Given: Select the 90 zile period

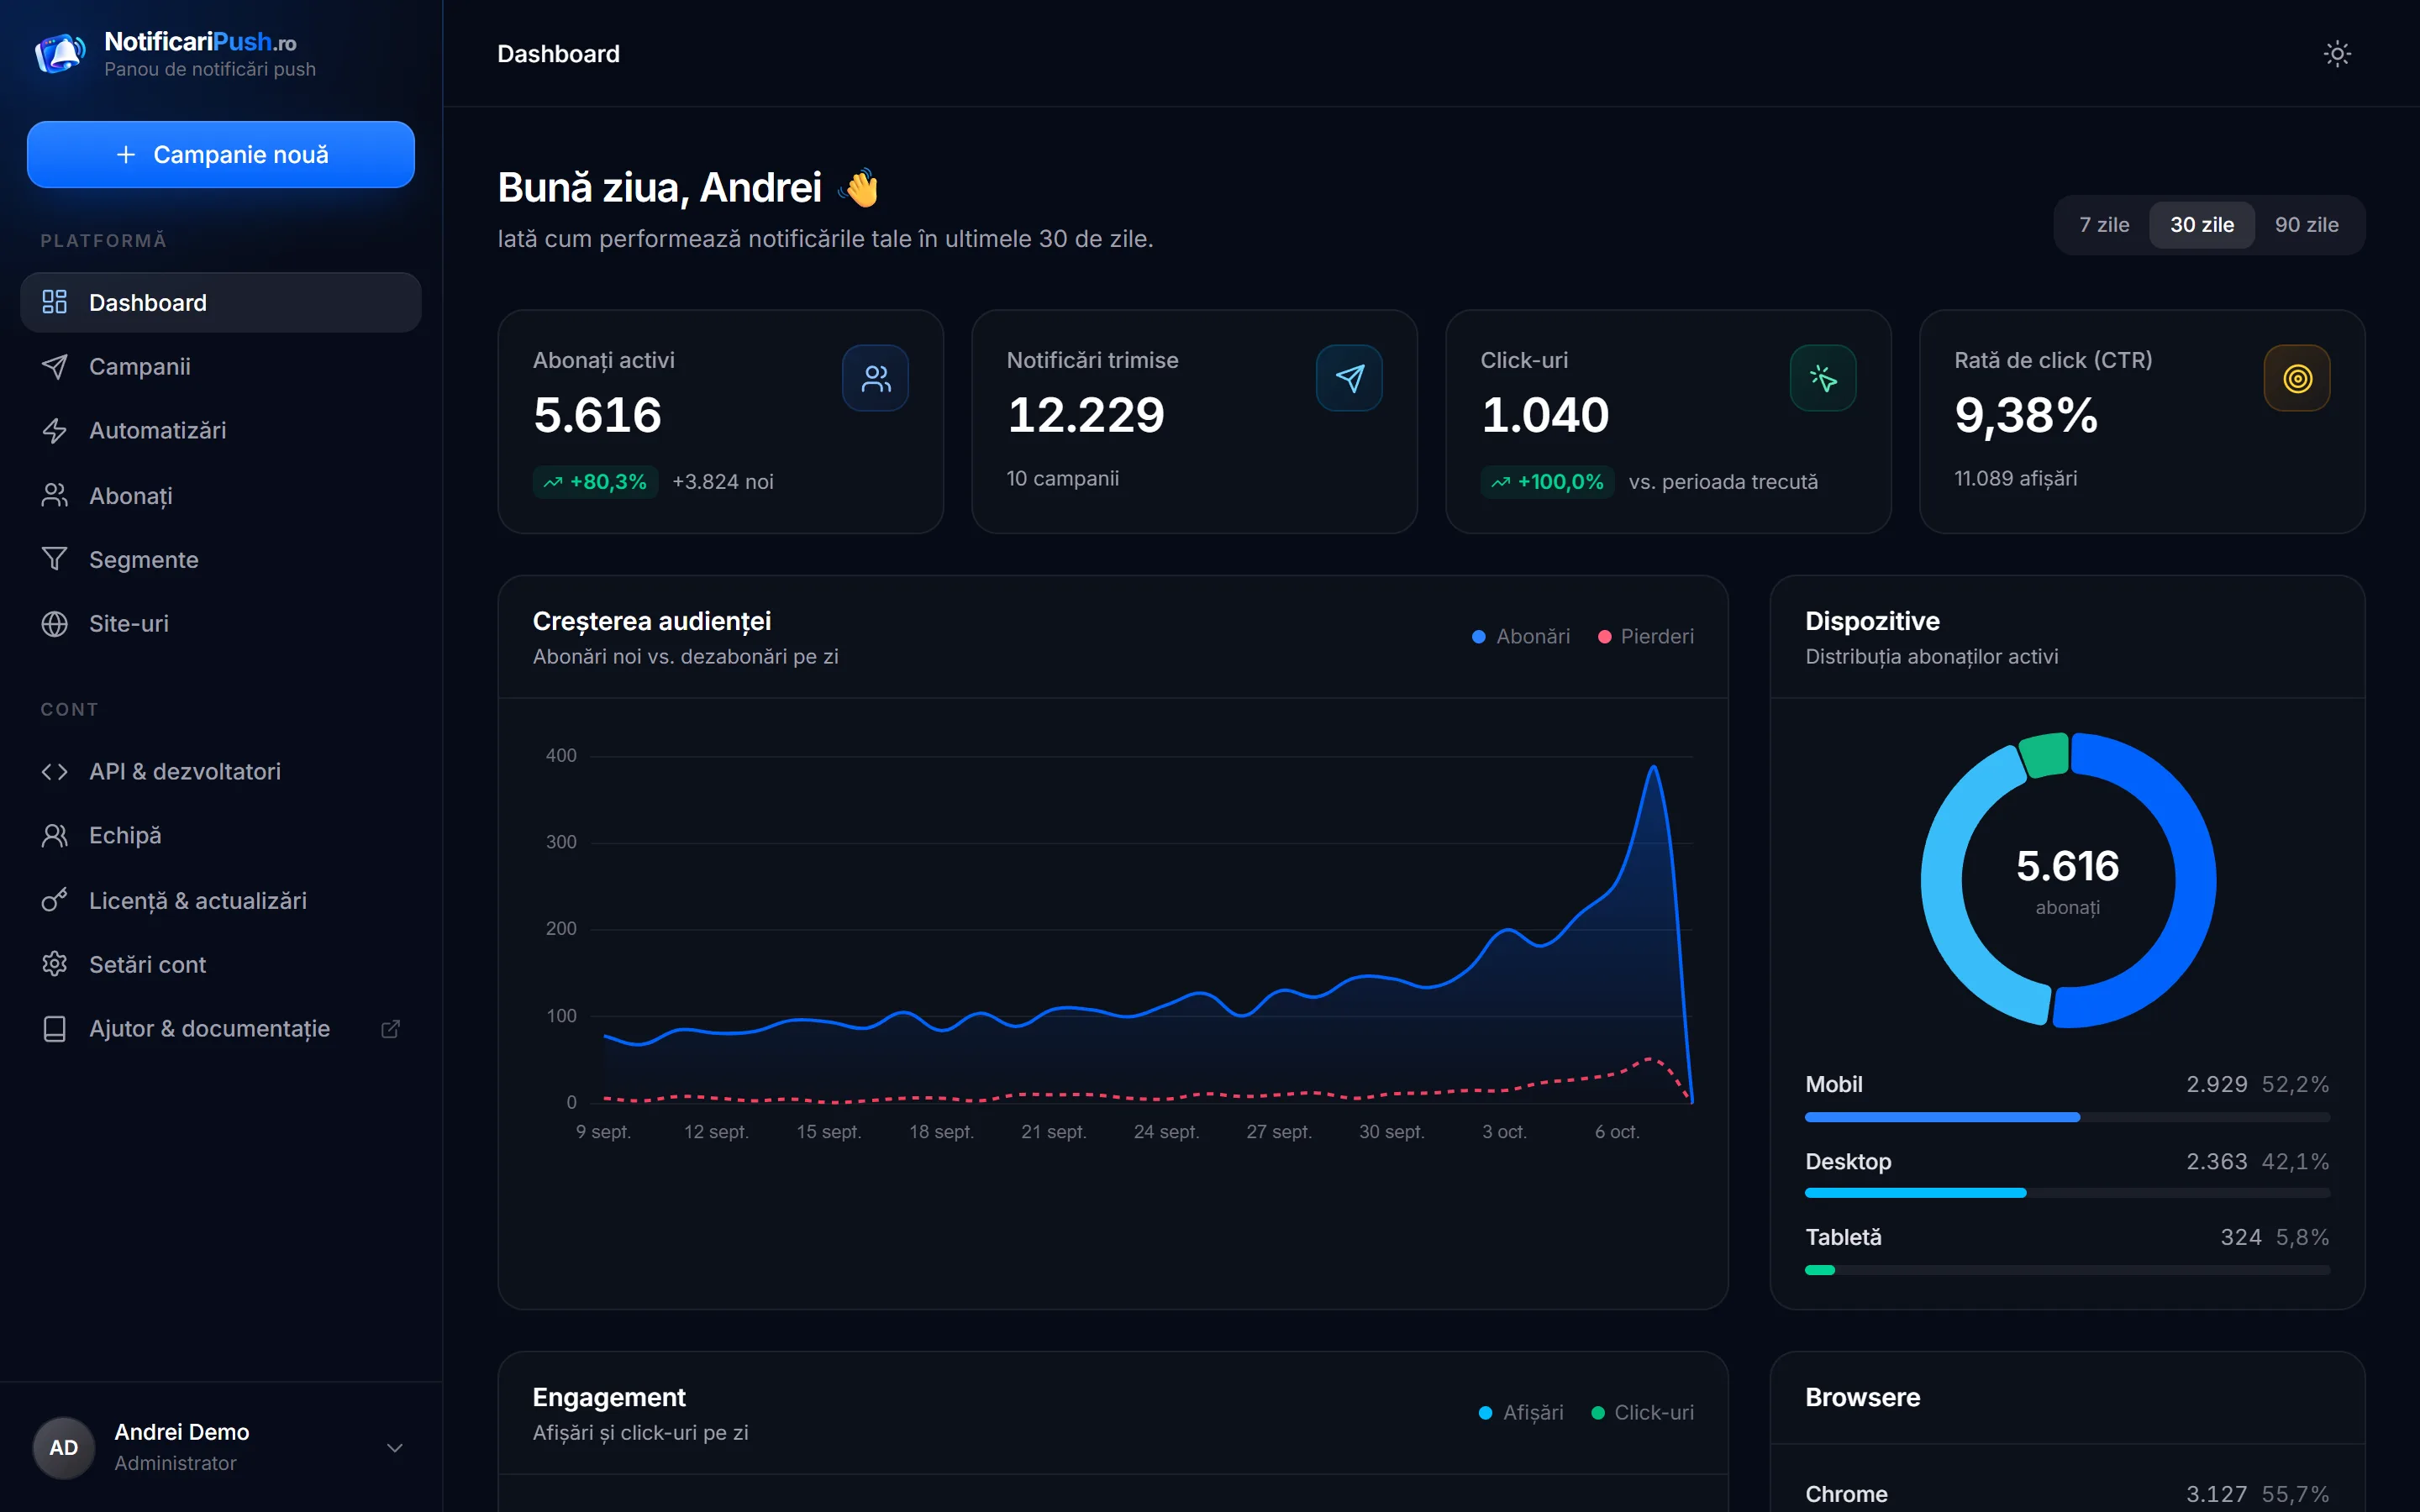Looking at the screenshot, I should pos(2306,224).
